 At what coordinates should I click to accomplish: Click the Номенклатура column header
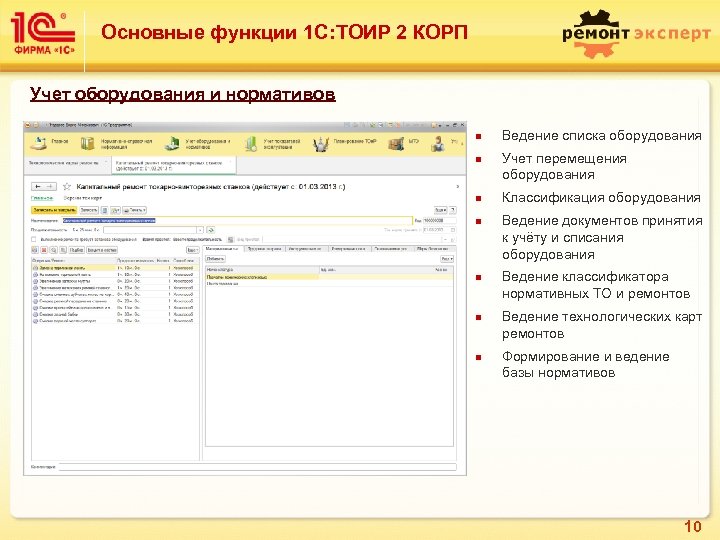pyautogui.click(x=262, y=270)
